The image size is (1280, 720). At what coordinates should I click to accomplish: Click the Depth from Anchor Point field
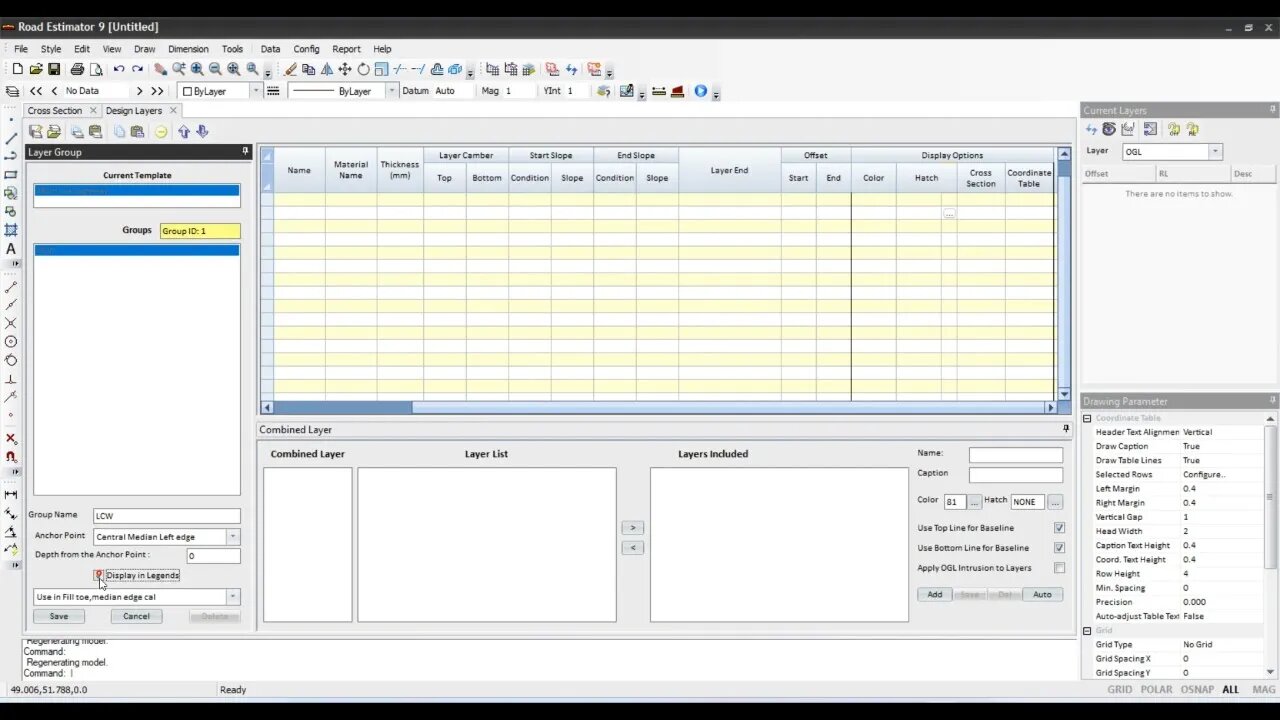(213, 556)
